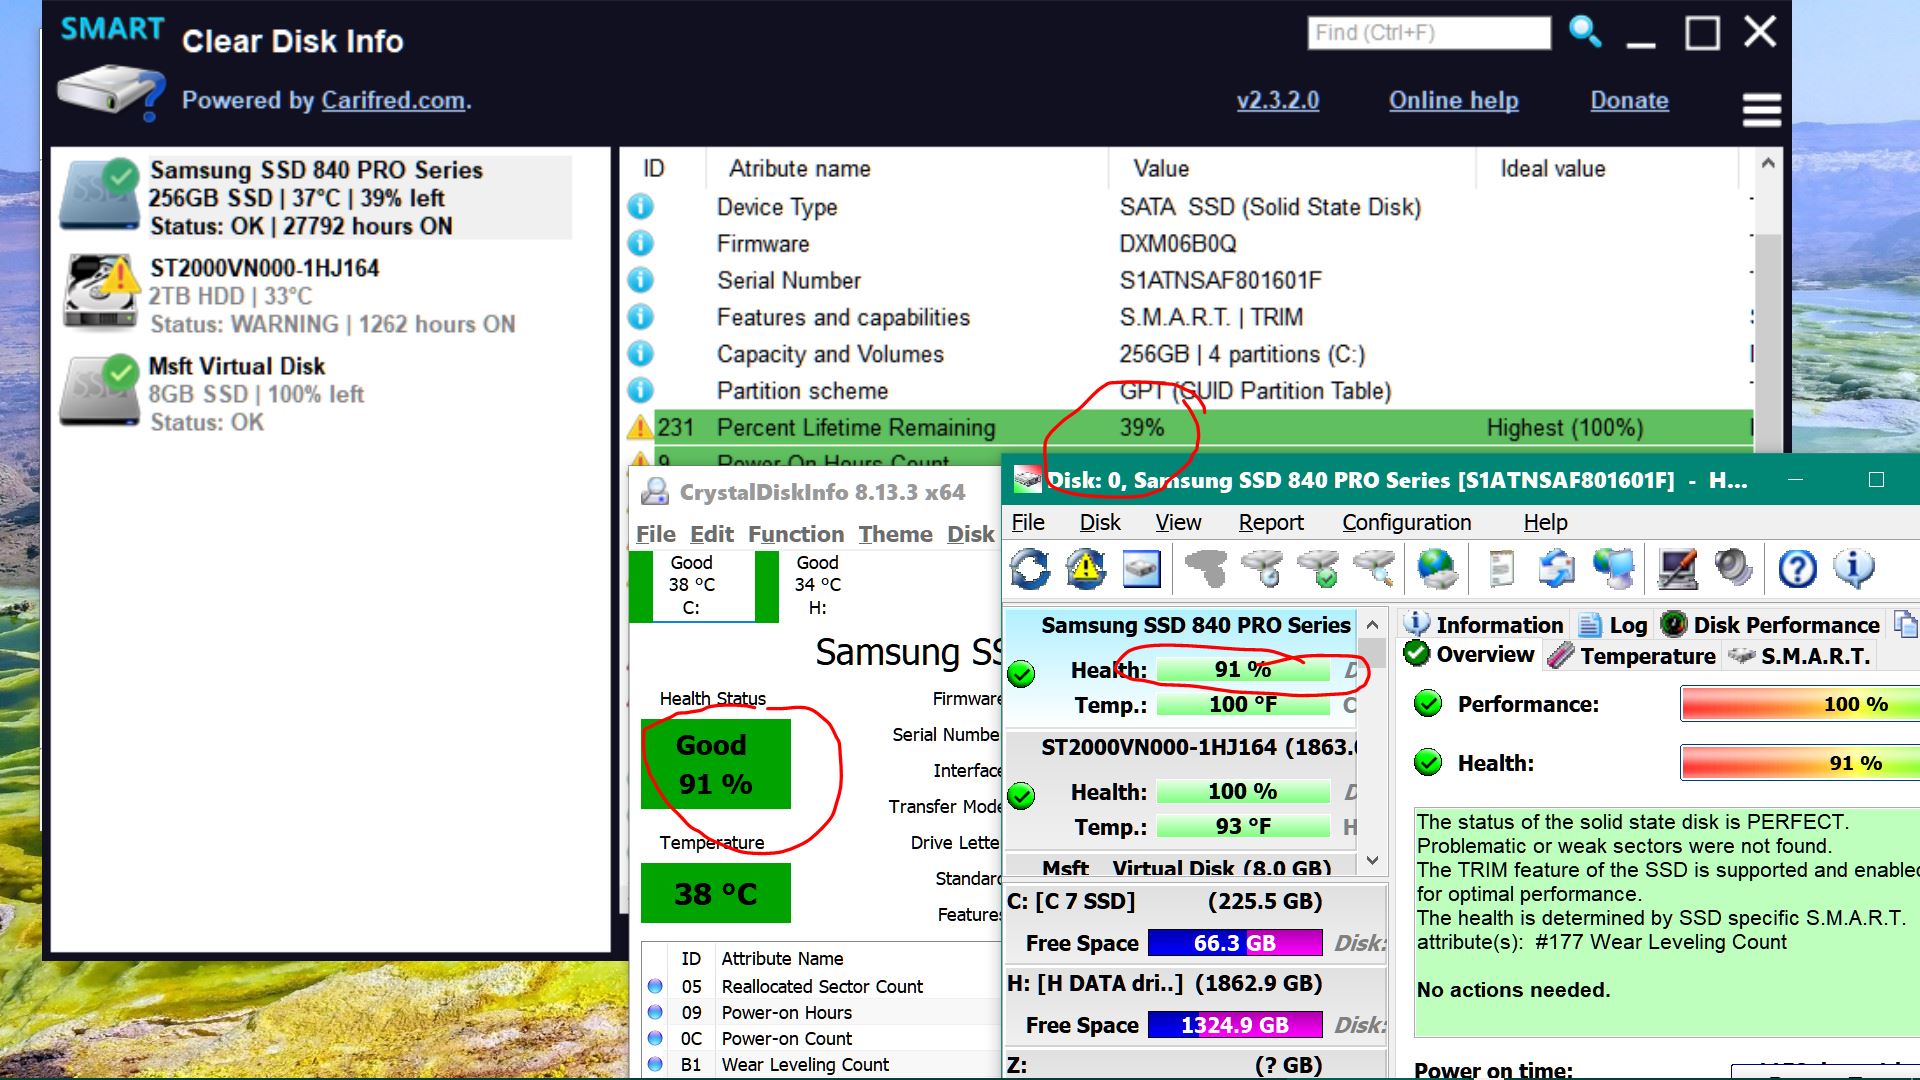
Task: Switch to the Log tab
Action: (1613, 625)
